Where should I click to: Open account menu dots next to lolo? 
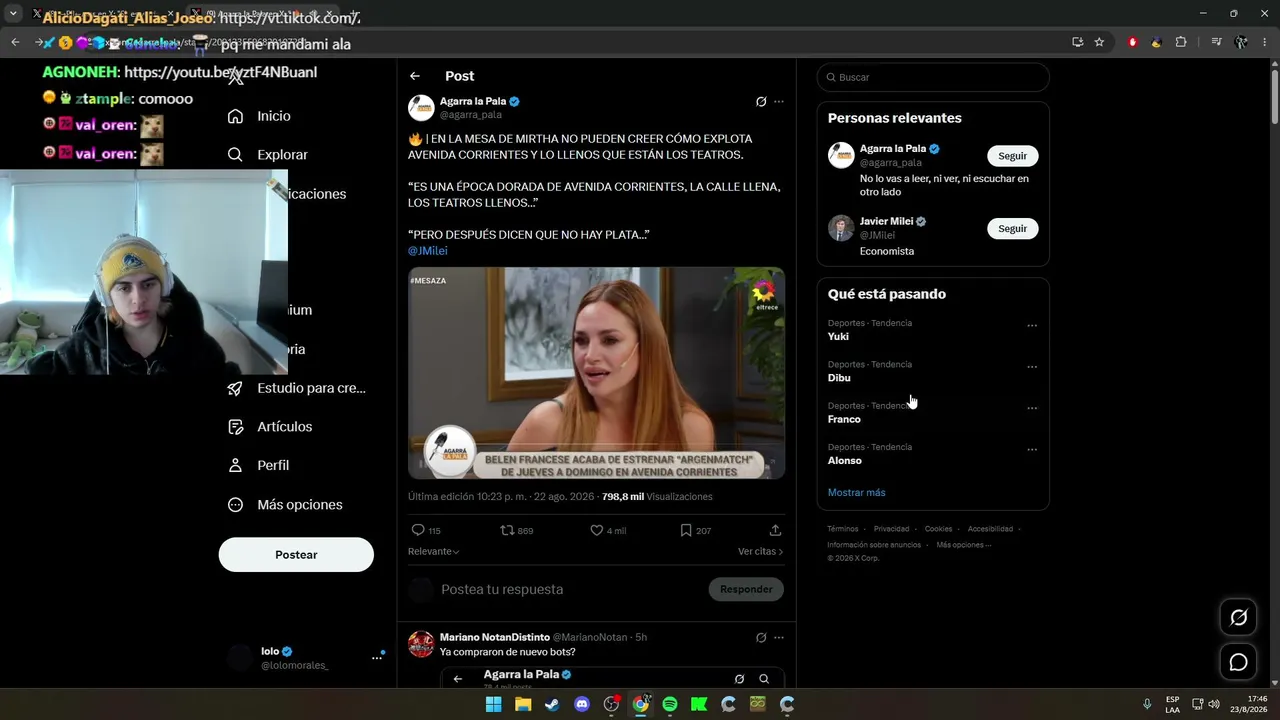point(377,657)
